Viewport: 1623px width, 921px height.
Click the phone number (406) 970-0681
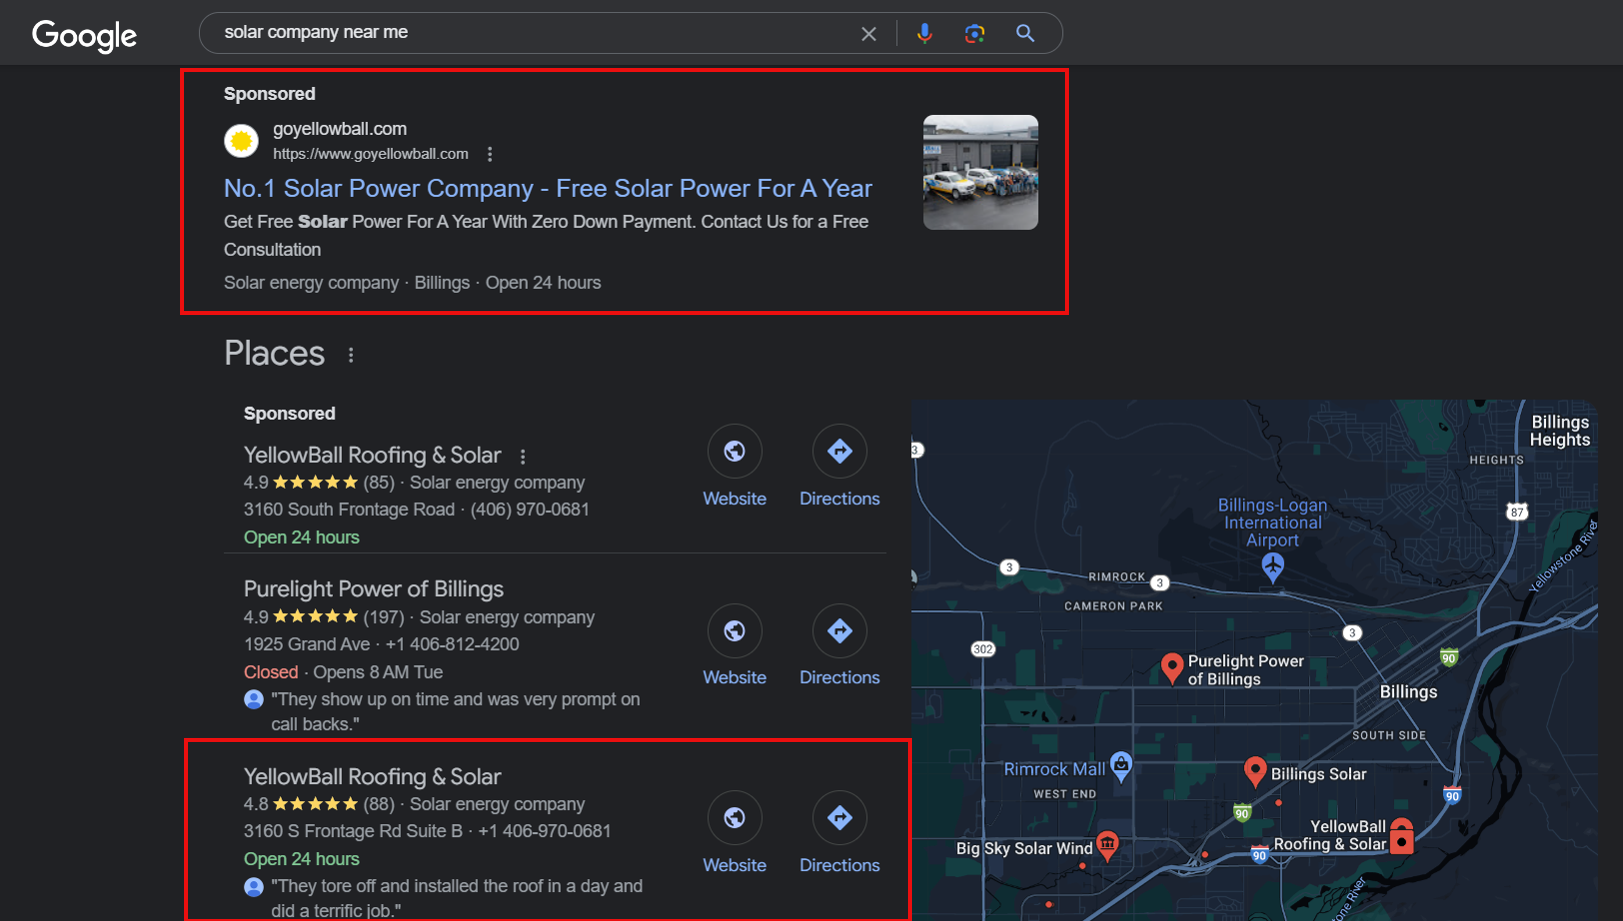pyautogui.click(x=530, y=509)
